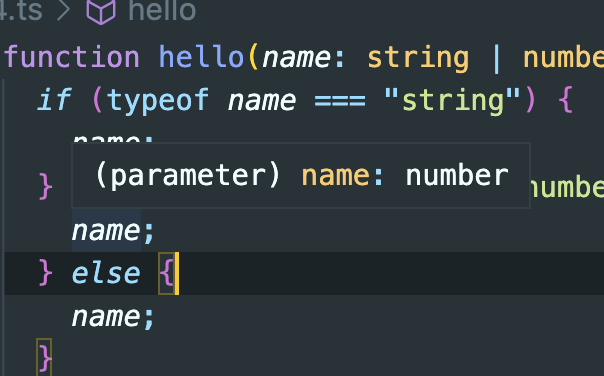This screenshot has height=376, width=604.
Task: Place cursor on the function keyword
Action: click(x=72, y=57)
